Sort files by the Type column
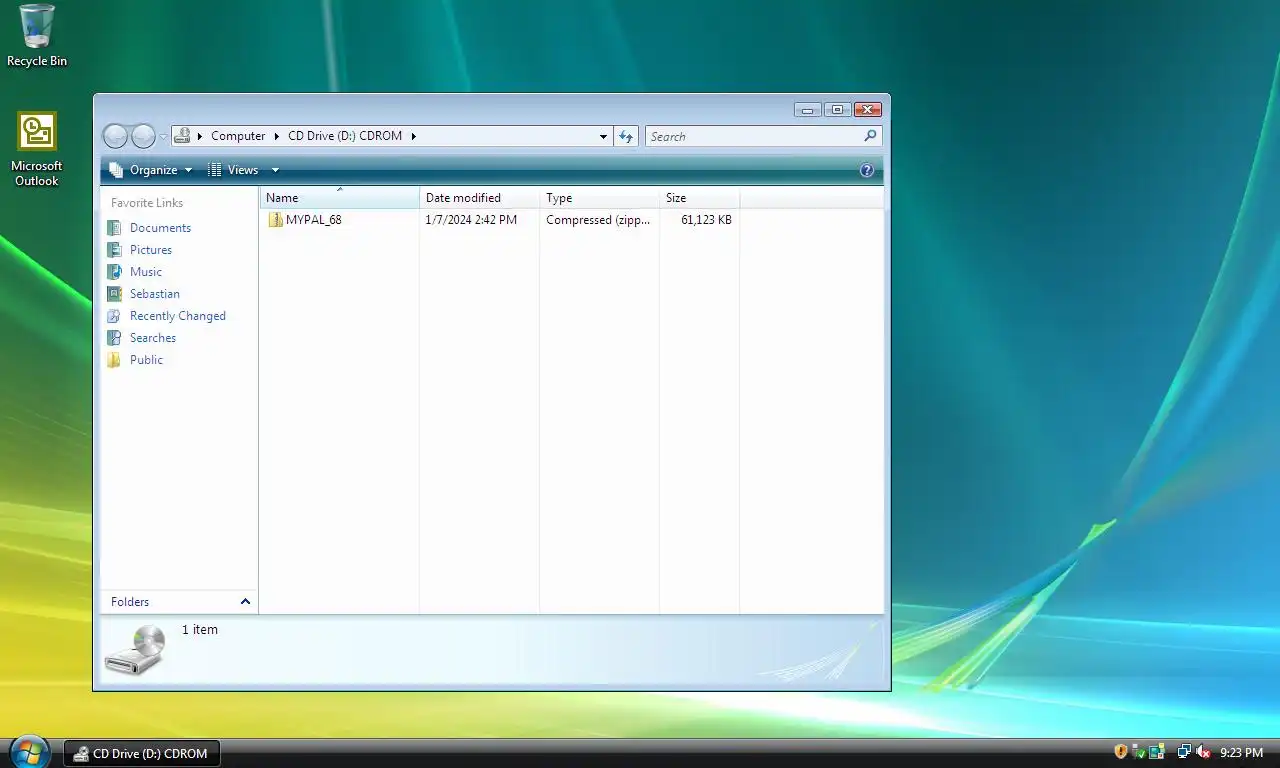 (x=600, y=198)
